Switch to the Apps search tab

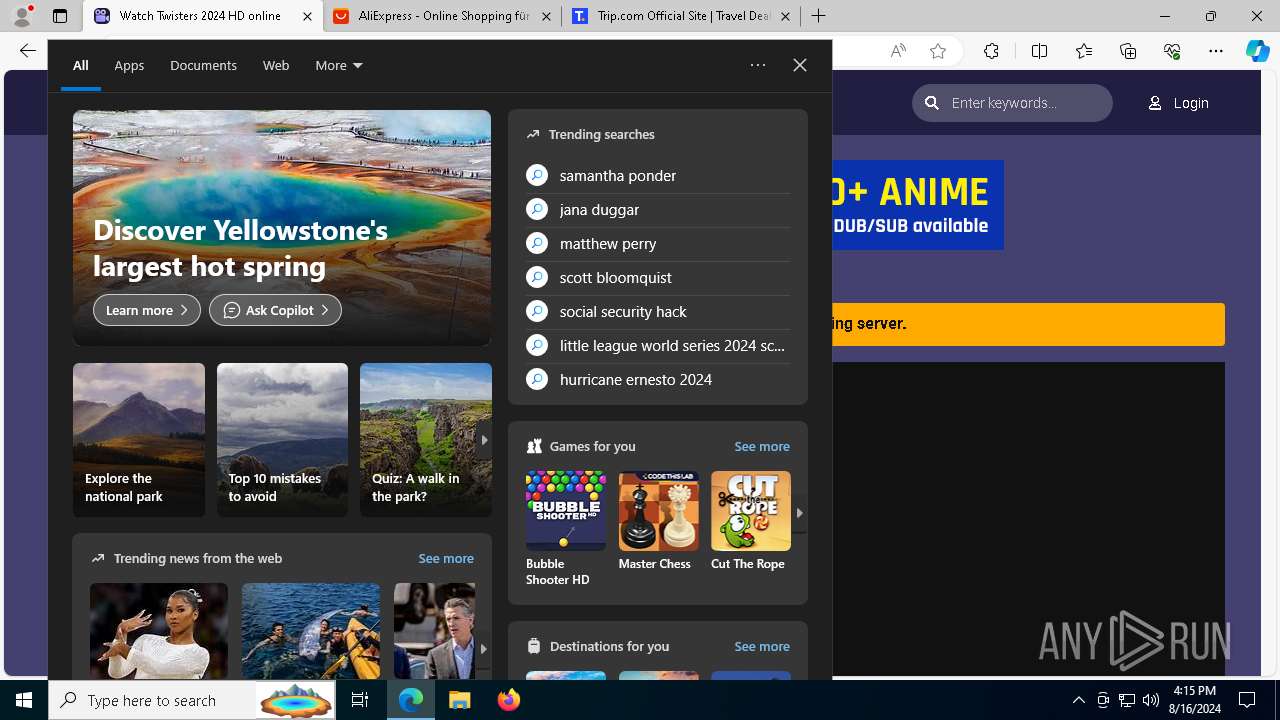pyautogui.click(x=129, y=65)
